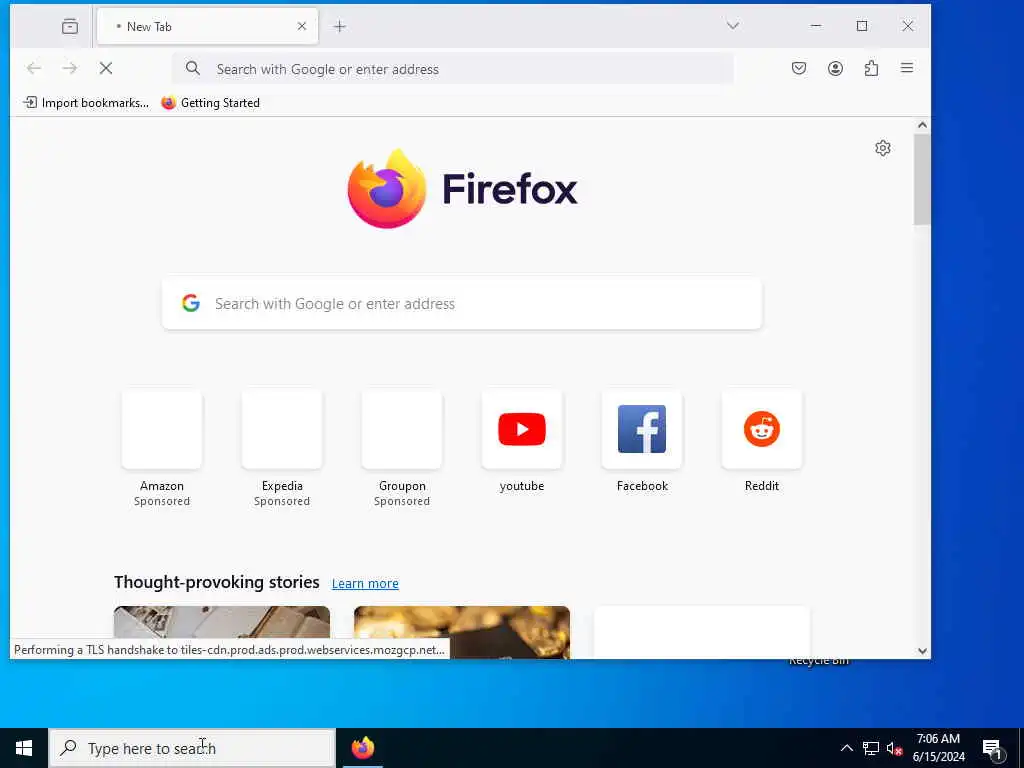This screenshot has width=1024, height=768.
Task: Open the taskbar clock showing 7:06 AM
Action: click(x=938, y=748)
